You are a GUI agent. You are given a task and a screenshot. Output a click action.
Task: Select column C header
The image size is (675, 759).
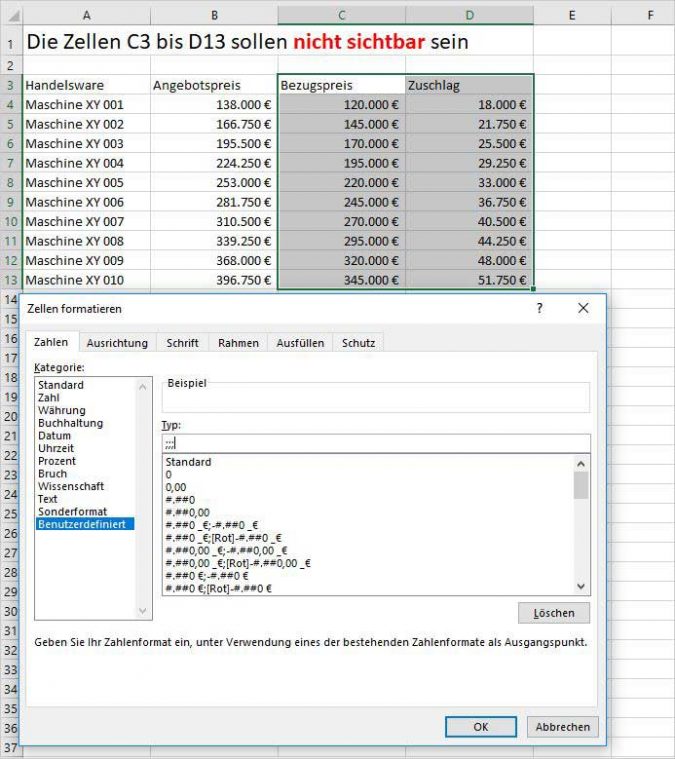[342, 15]
